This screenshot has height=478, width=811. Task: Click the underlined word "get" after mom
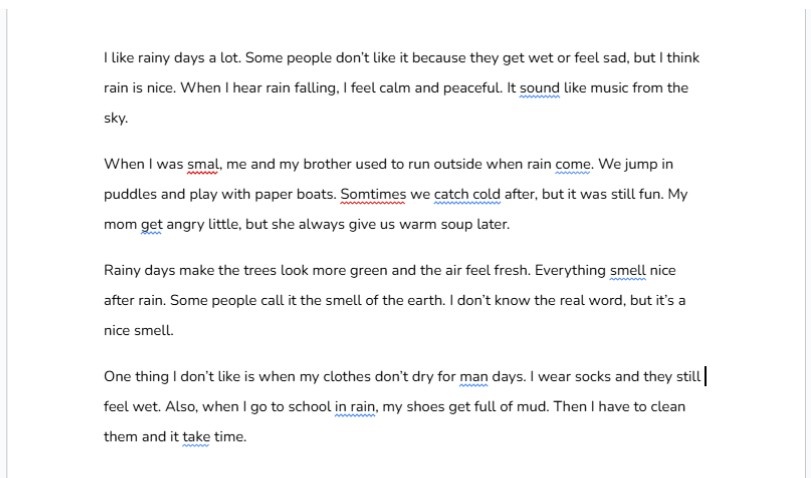coord(152,225)
